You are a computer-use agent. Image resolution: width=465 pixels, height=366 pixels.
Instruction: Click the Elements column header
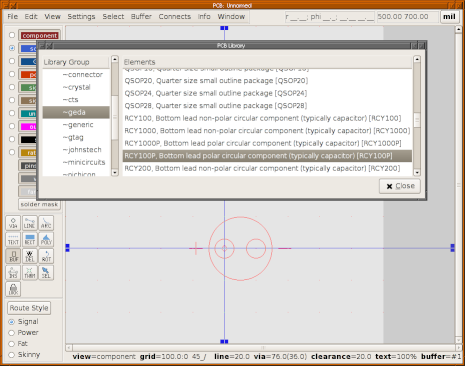[x=267, y=62]
